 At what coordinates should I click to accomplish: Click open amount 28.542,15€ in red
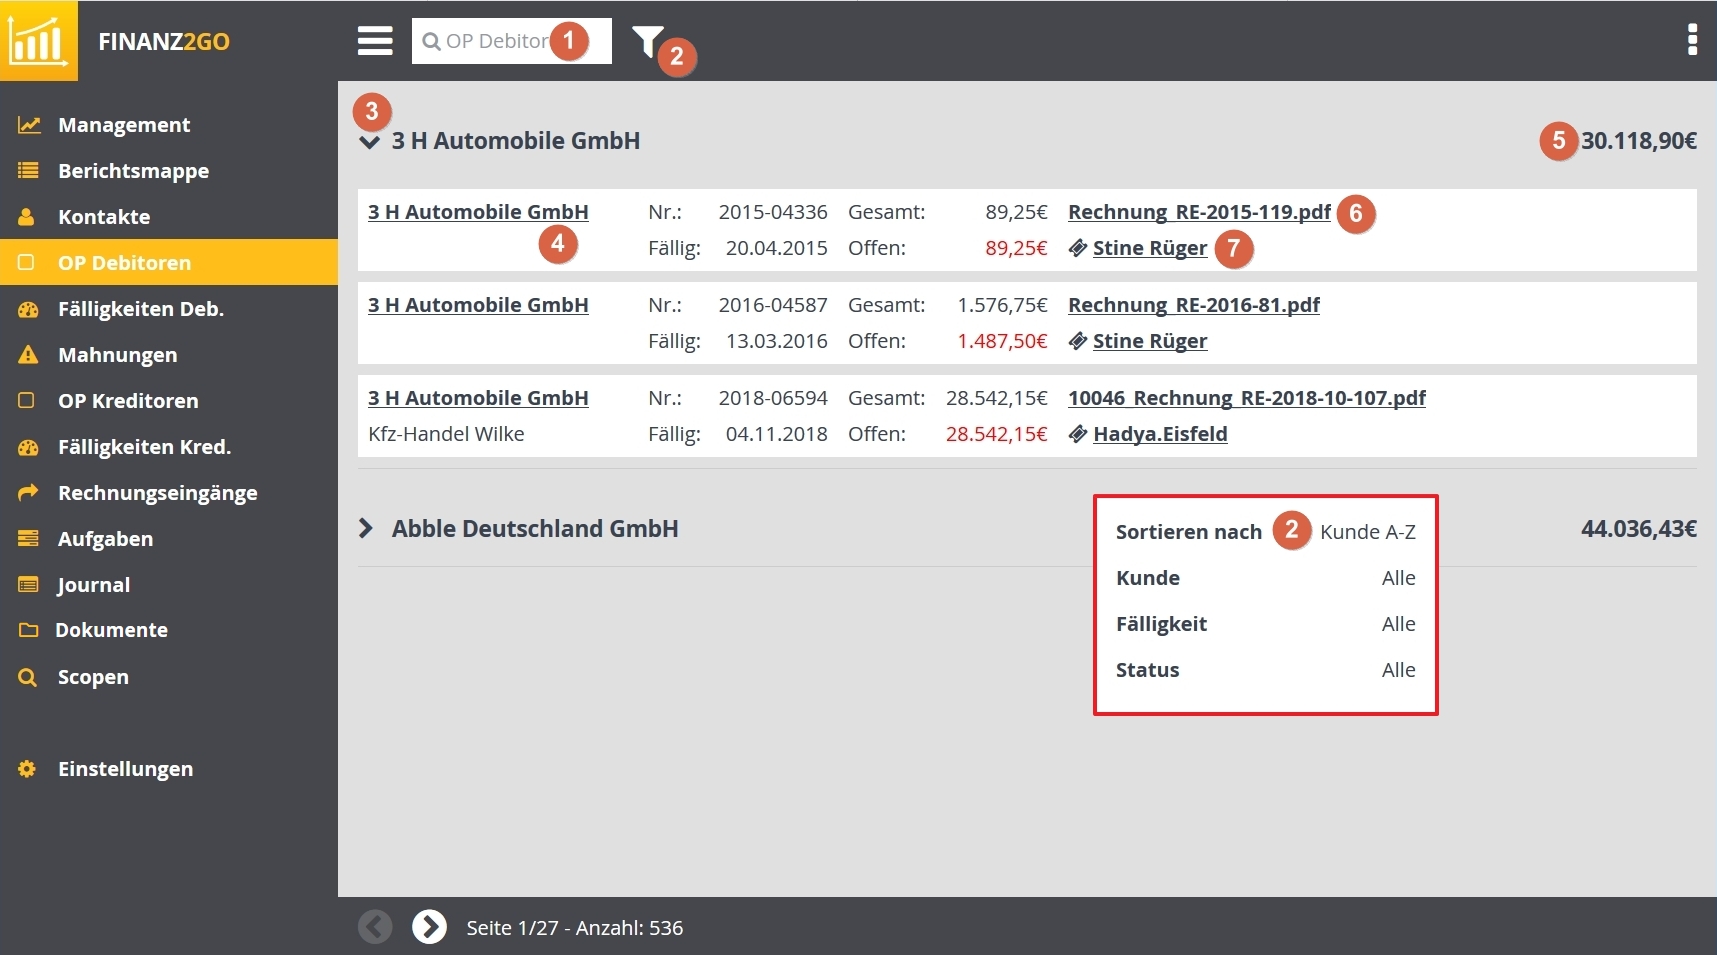tap(996, 434)
